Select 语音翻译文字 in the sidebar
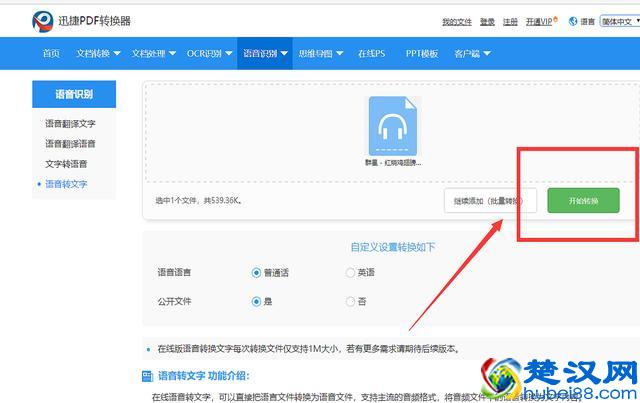 (x=70, y=123)
